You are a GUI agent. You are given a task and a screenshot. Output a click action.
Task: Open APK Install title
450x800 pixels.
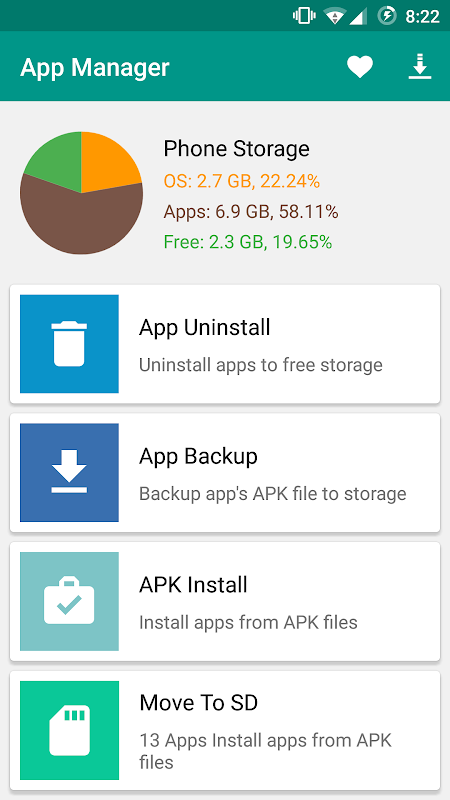[193, 585]
